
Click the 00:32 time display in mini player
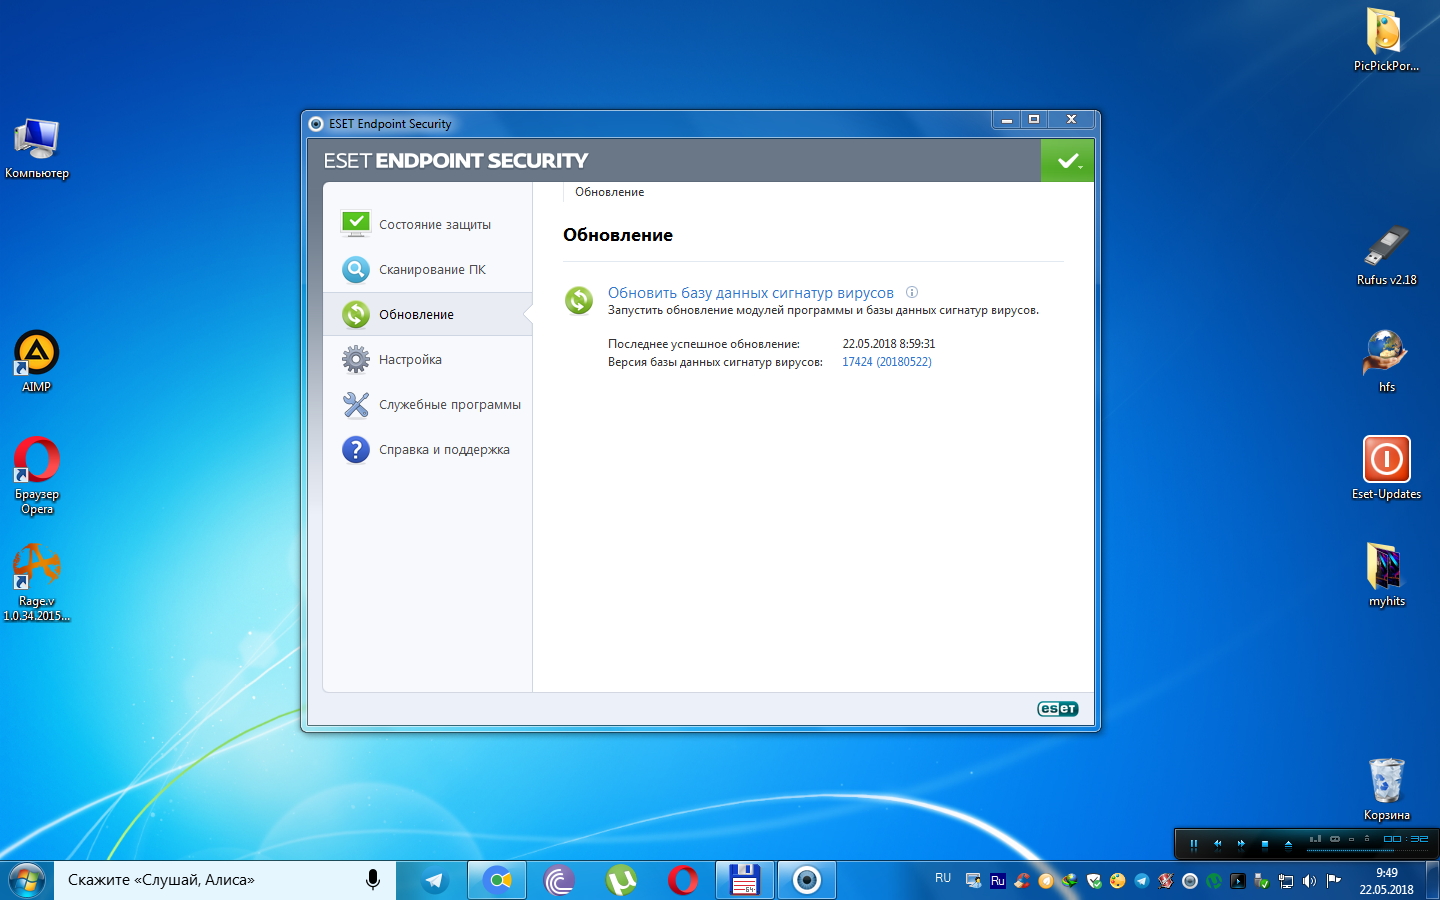click(x=1406, y=839)
